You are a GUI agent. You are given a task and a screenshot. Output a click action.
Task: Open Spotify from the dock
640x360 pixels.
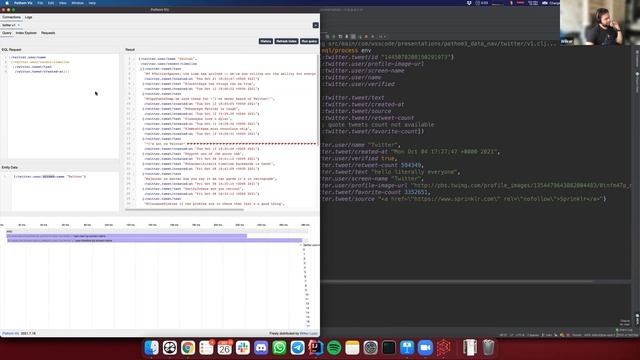pos(334,348)
